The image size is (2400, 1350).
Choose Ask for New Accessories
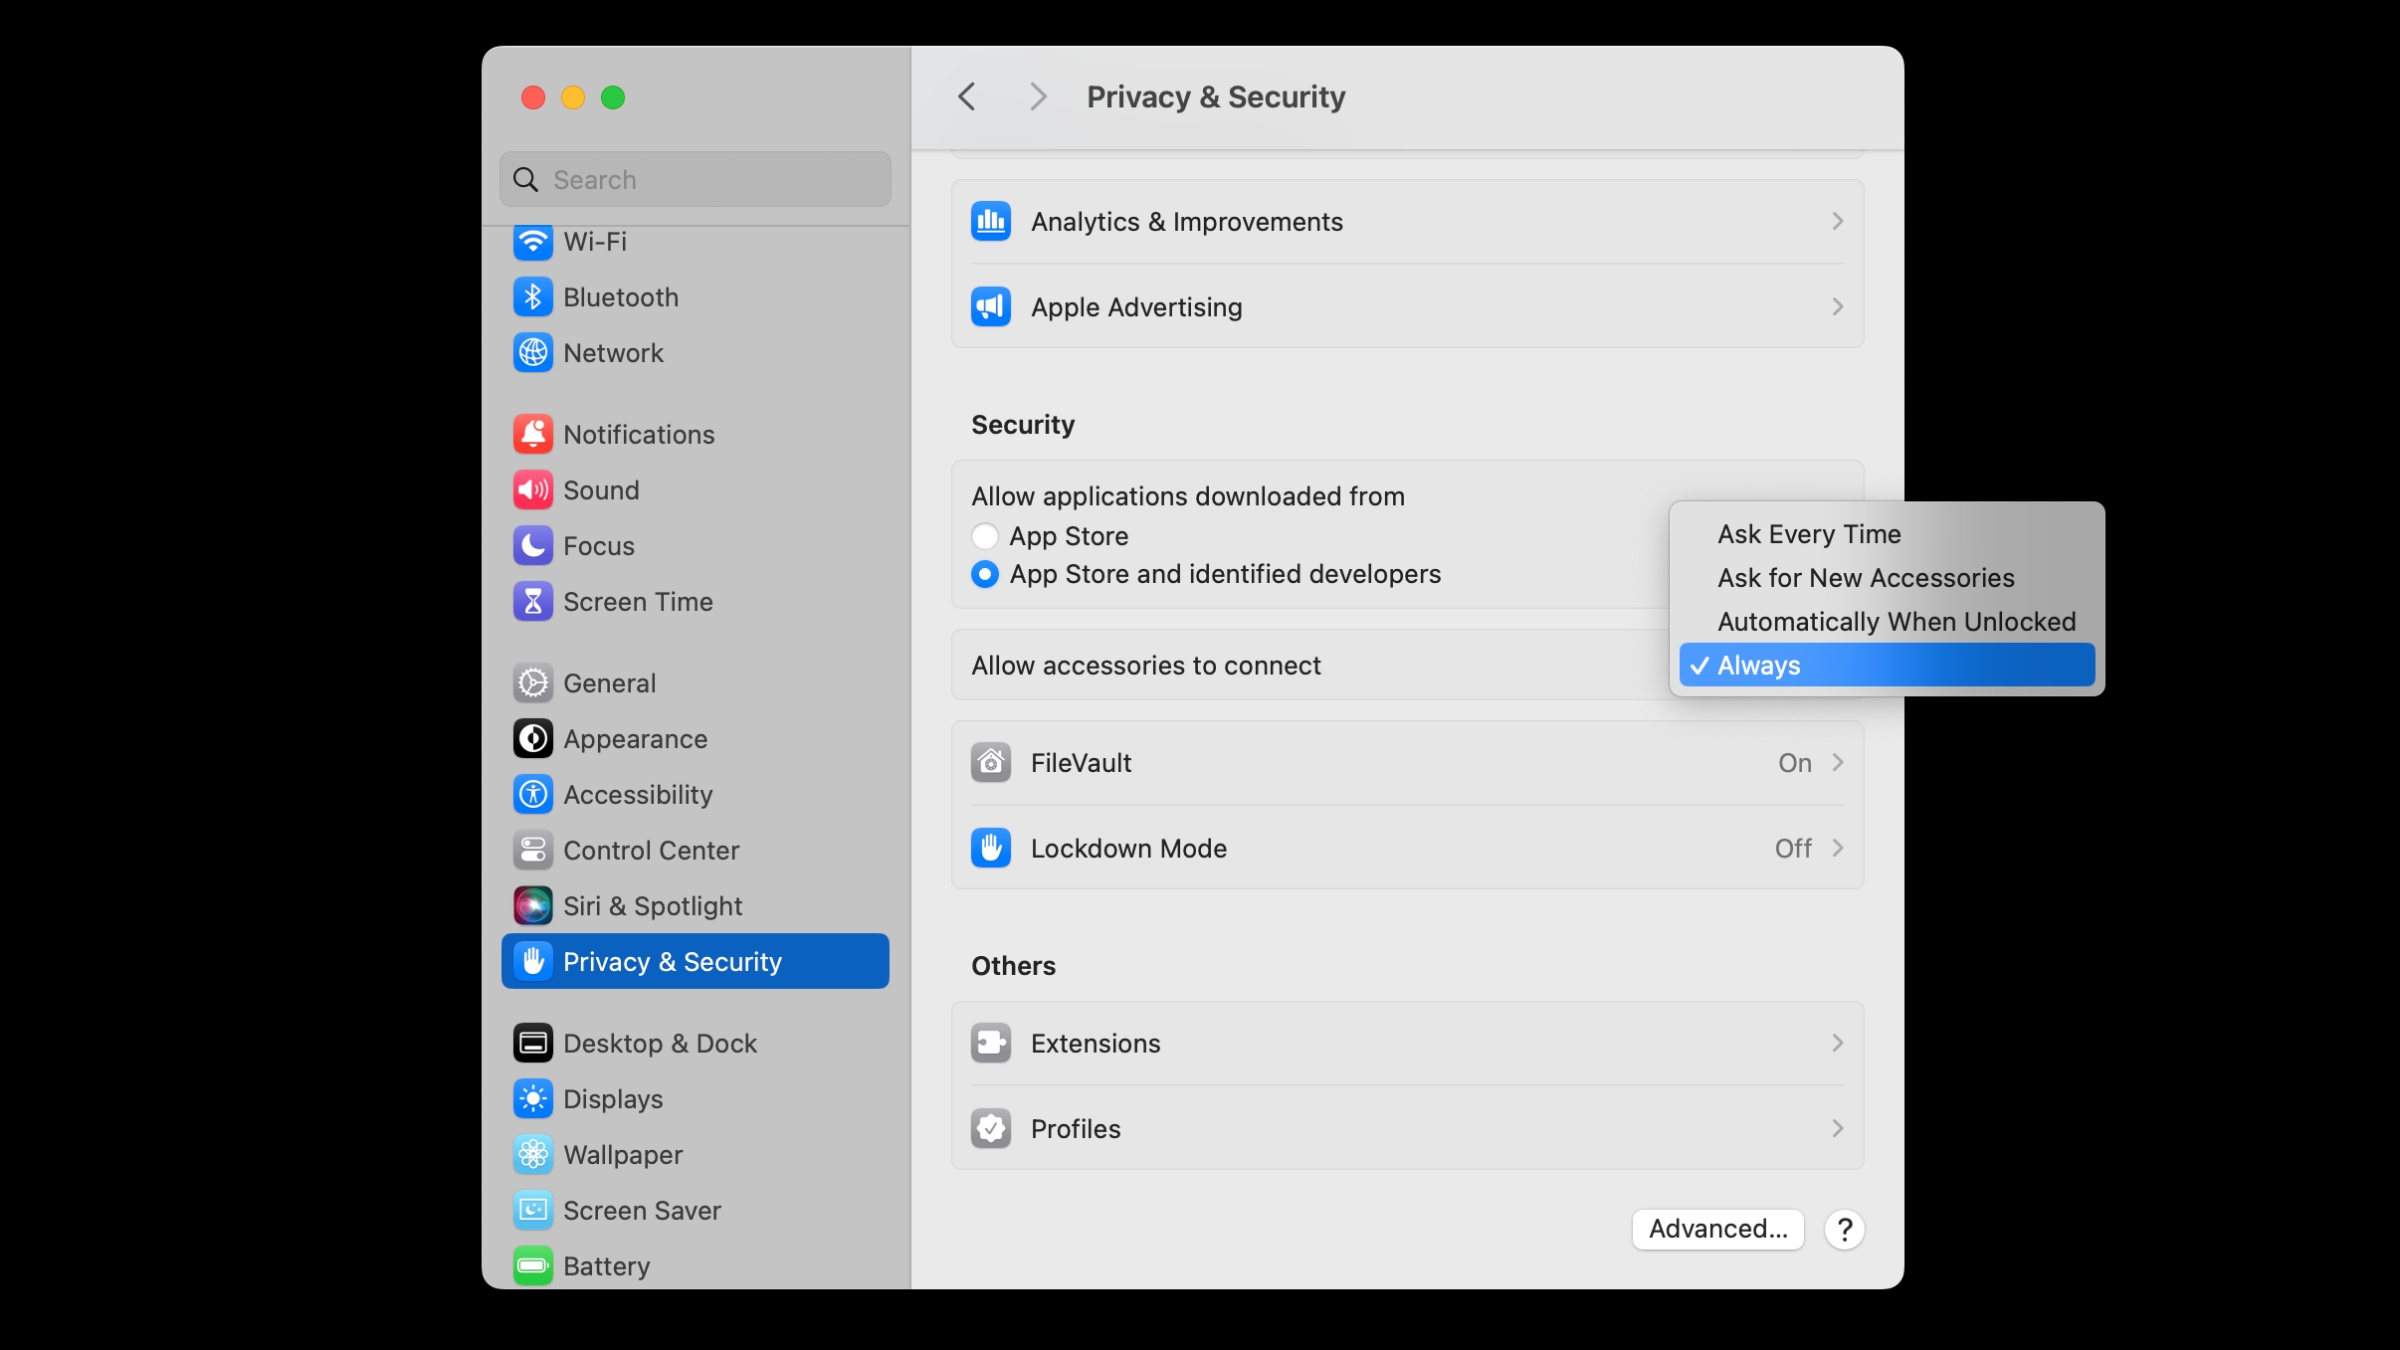click(x=1864, y=577)
